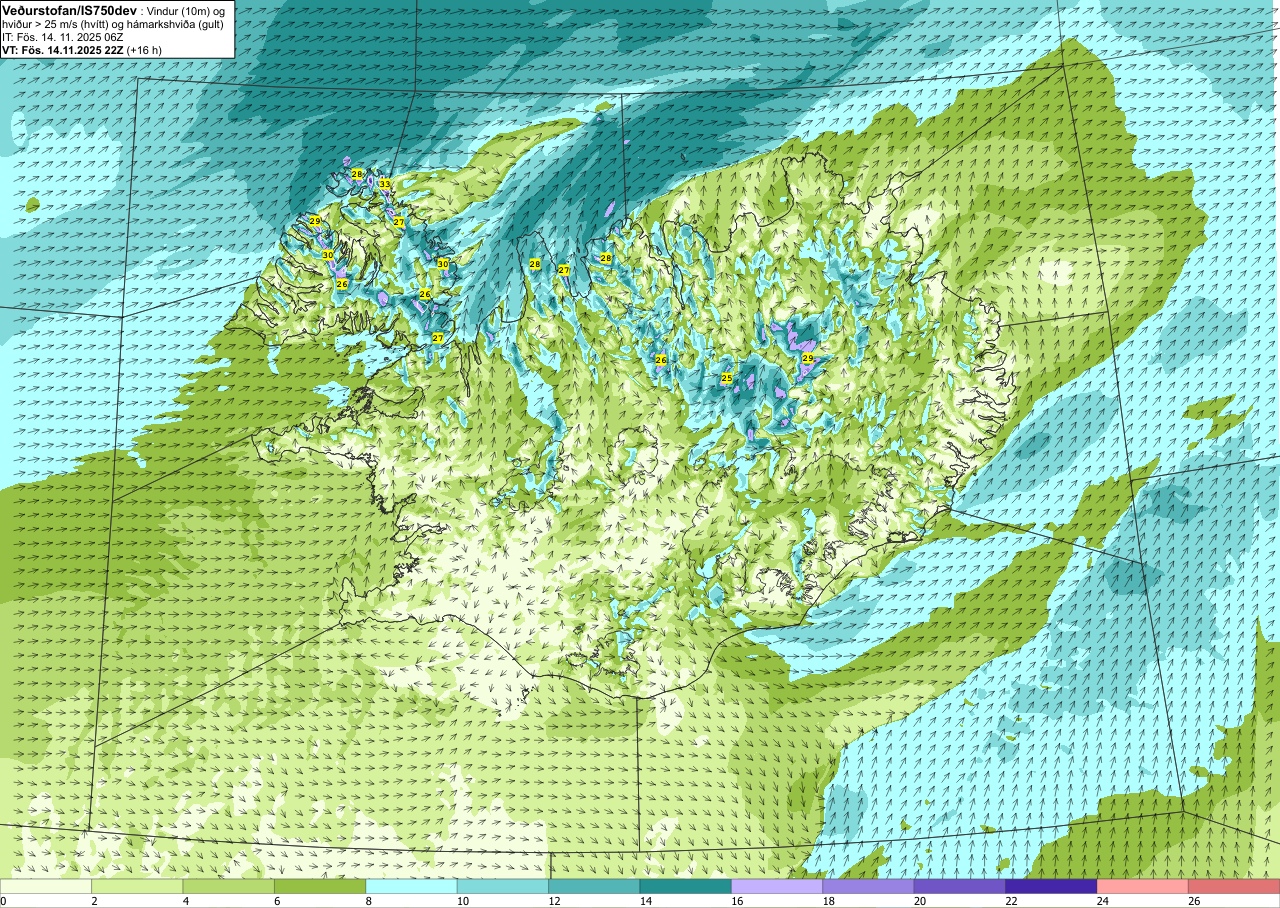This screenshot has height=908, width=1280.
Task: Click the 'Vindur (10m) og' description text
Action: click(185, 10)
